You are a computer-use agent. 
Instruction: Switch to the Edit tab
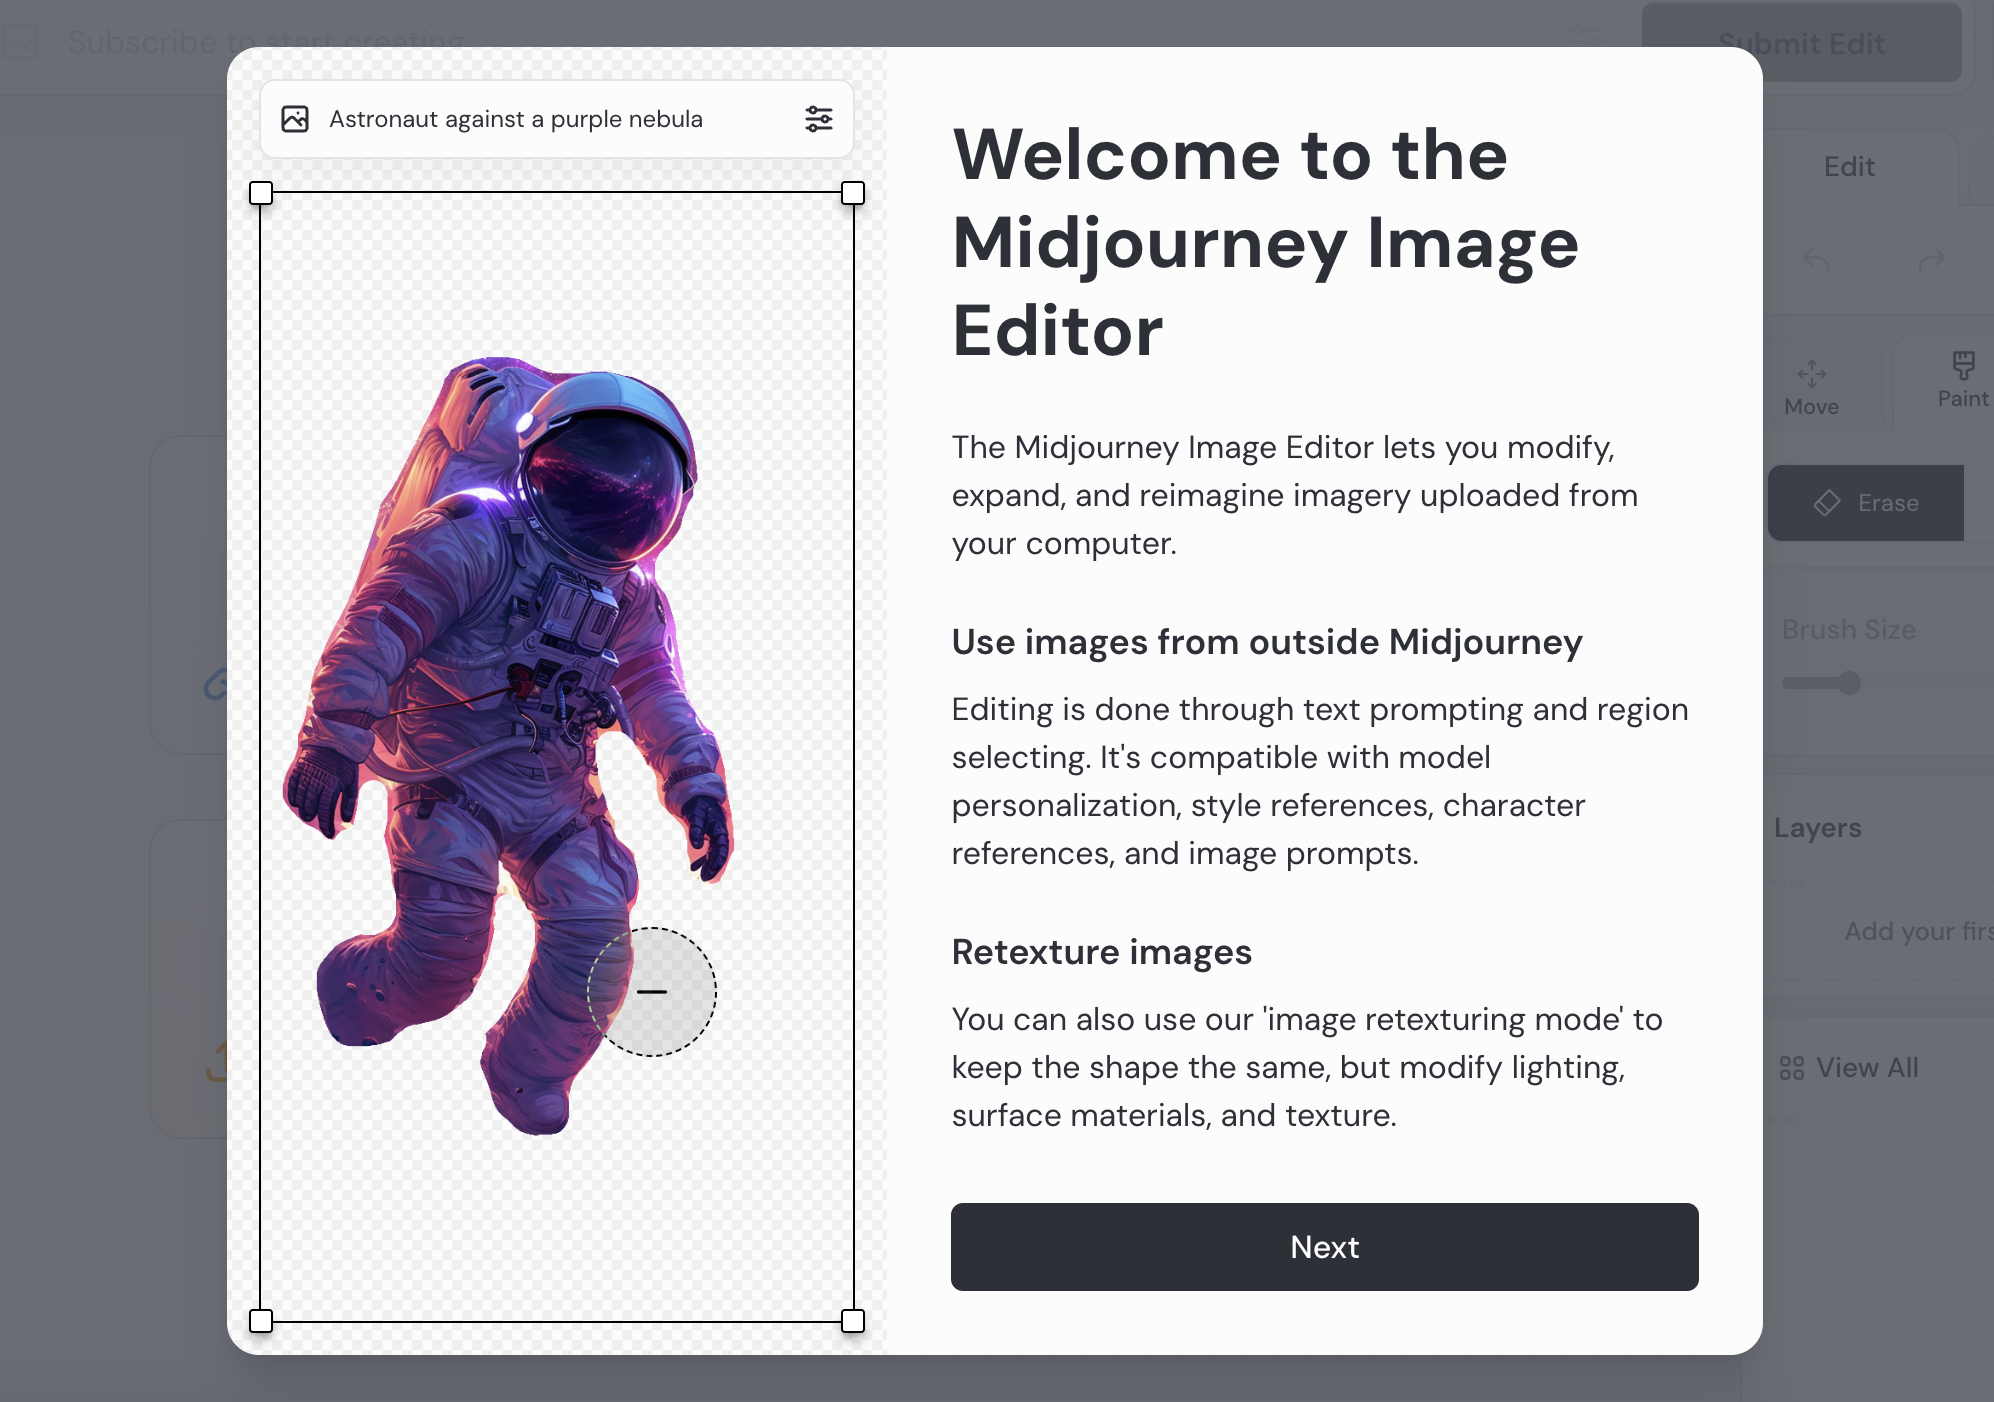(x=1849, y=167)
